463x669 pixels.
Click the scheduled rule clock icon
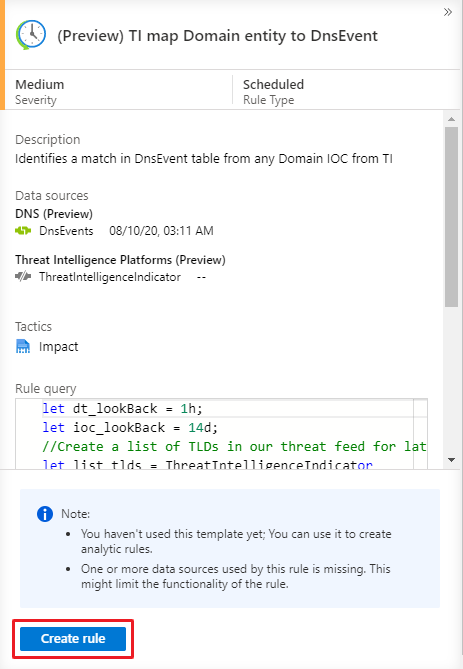[31, 35]
